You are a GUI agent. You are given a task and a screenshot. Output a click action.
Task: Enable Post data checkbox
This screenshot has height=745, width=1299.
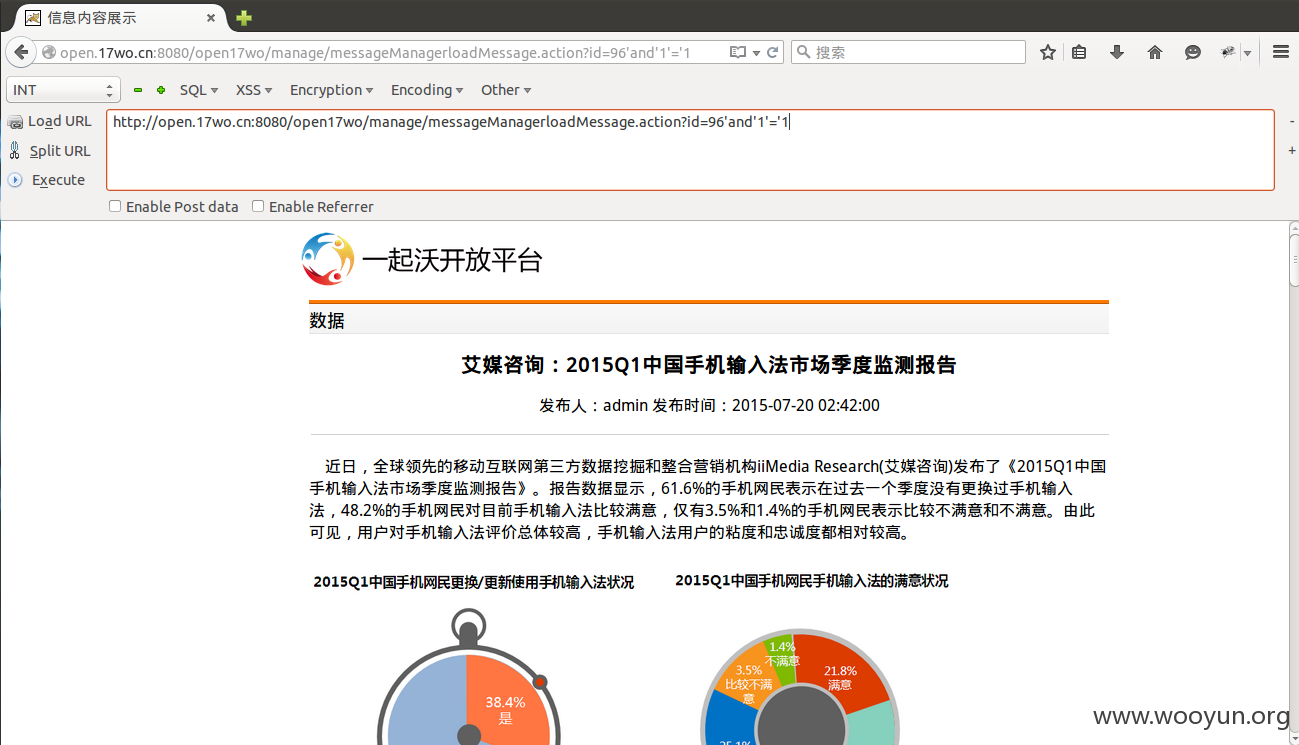pyautogui.click(x=115, y=206)
